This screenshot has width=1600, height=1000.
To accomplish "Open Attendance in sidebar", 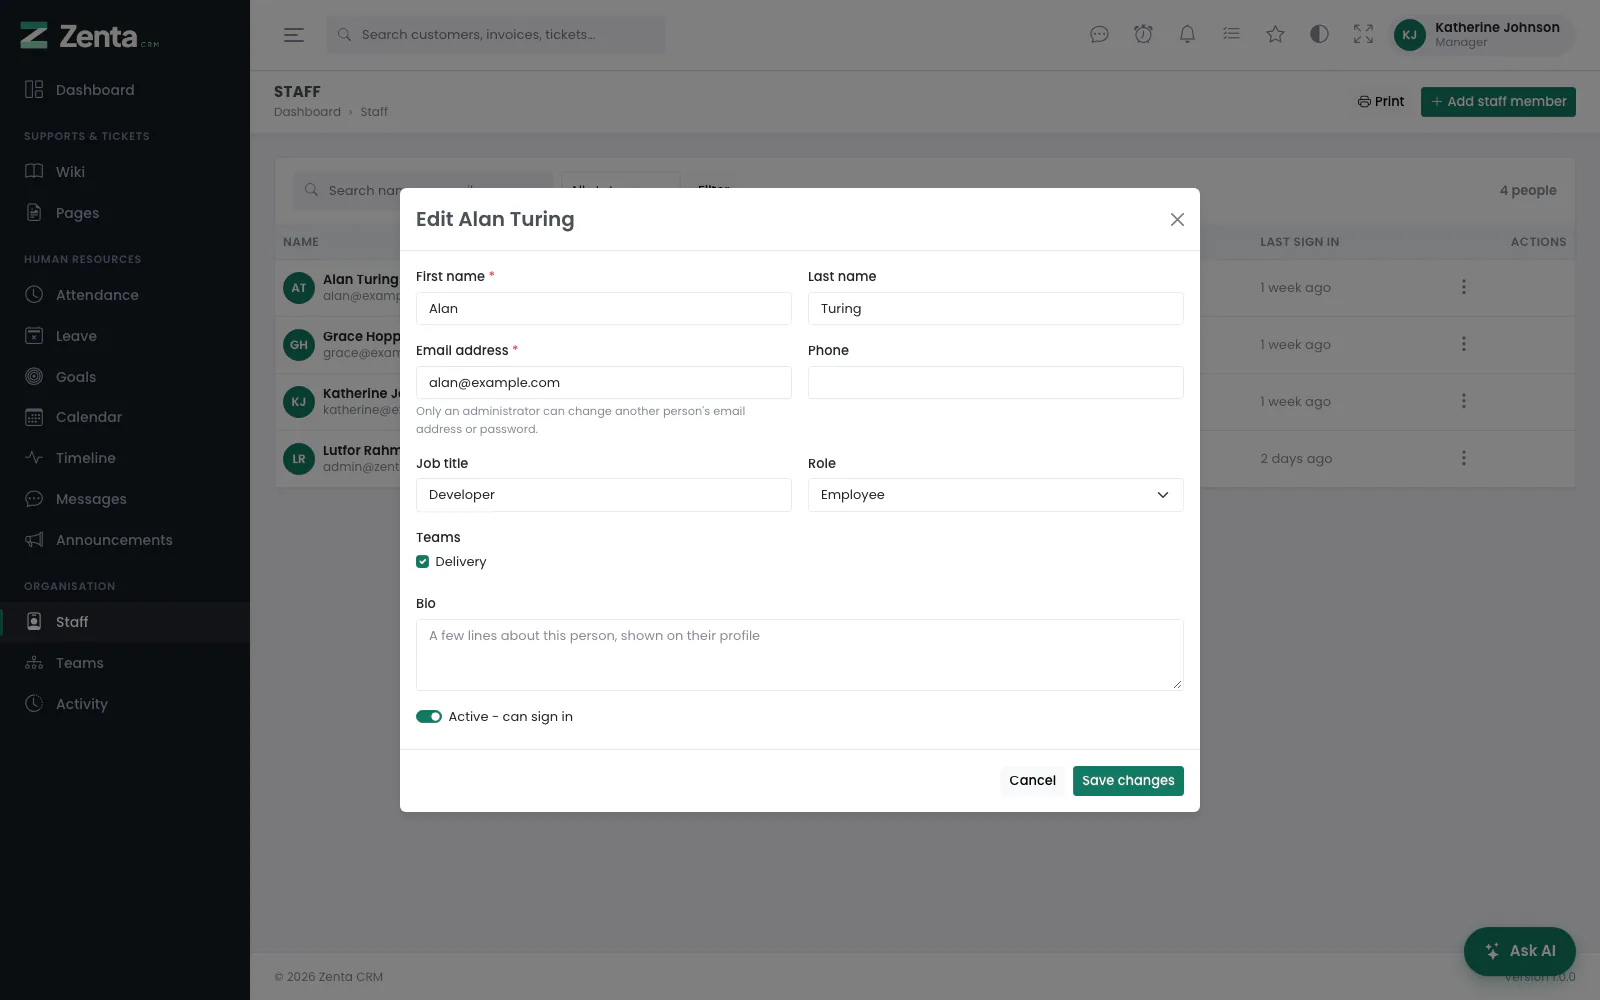I will 125,295.
